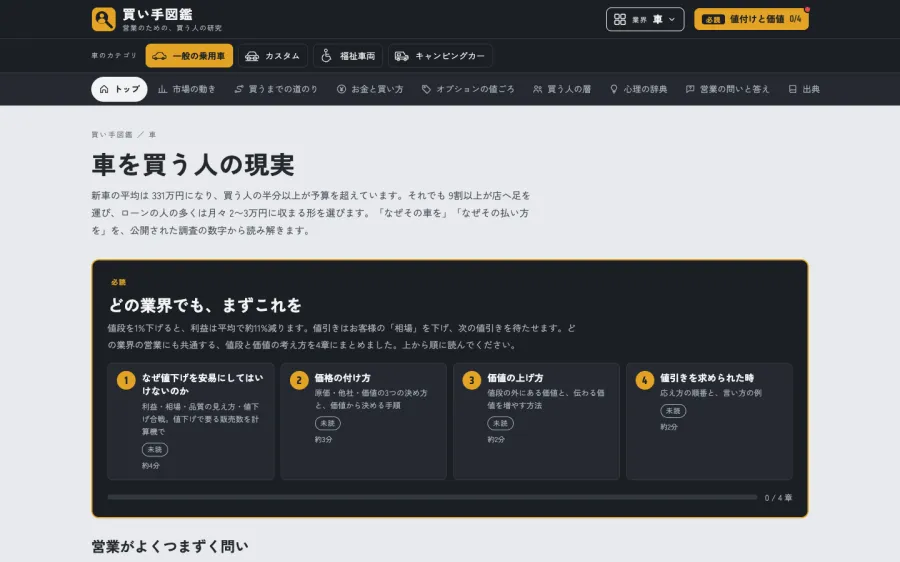Image resolution: width=900 pixels, height=562 pixels.
Task: Click the chat icon for 営業の問いと答え
Action: [x=690, y=89]
